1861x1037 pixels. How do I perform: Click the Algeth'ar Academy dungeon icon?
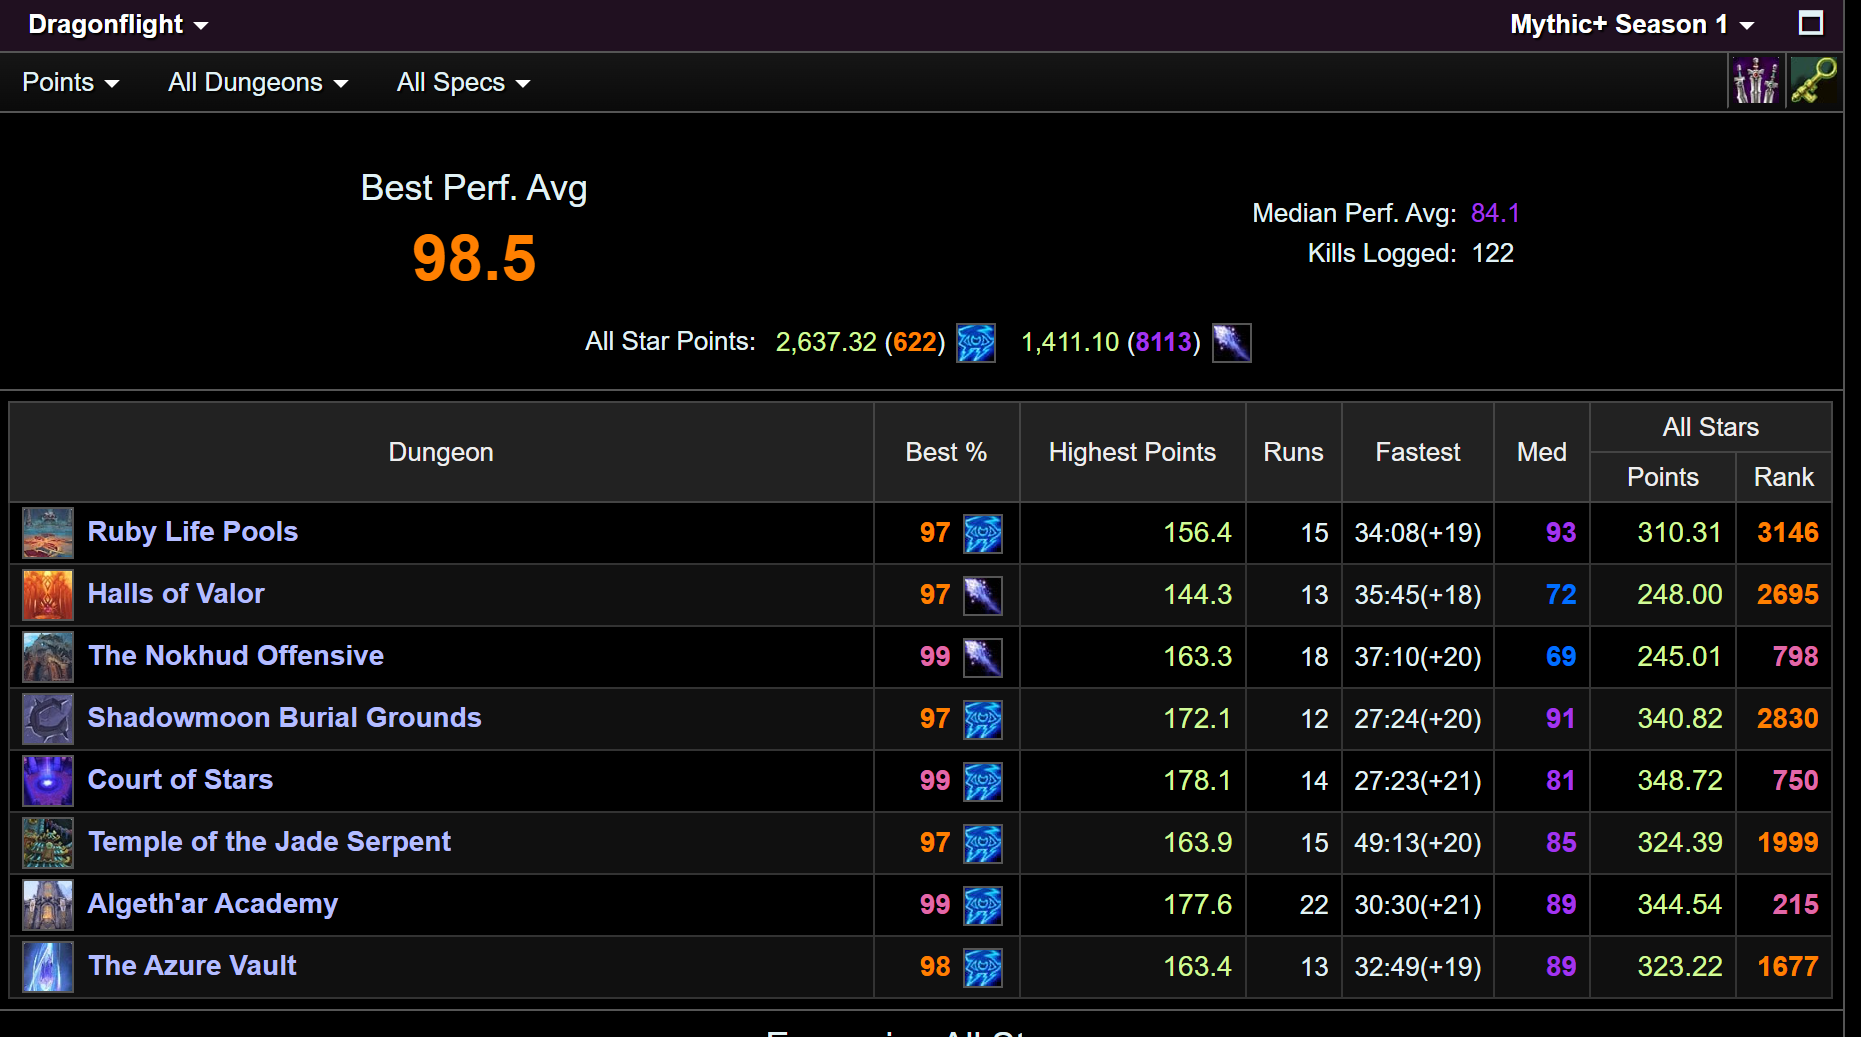click(x=47, y=905)
